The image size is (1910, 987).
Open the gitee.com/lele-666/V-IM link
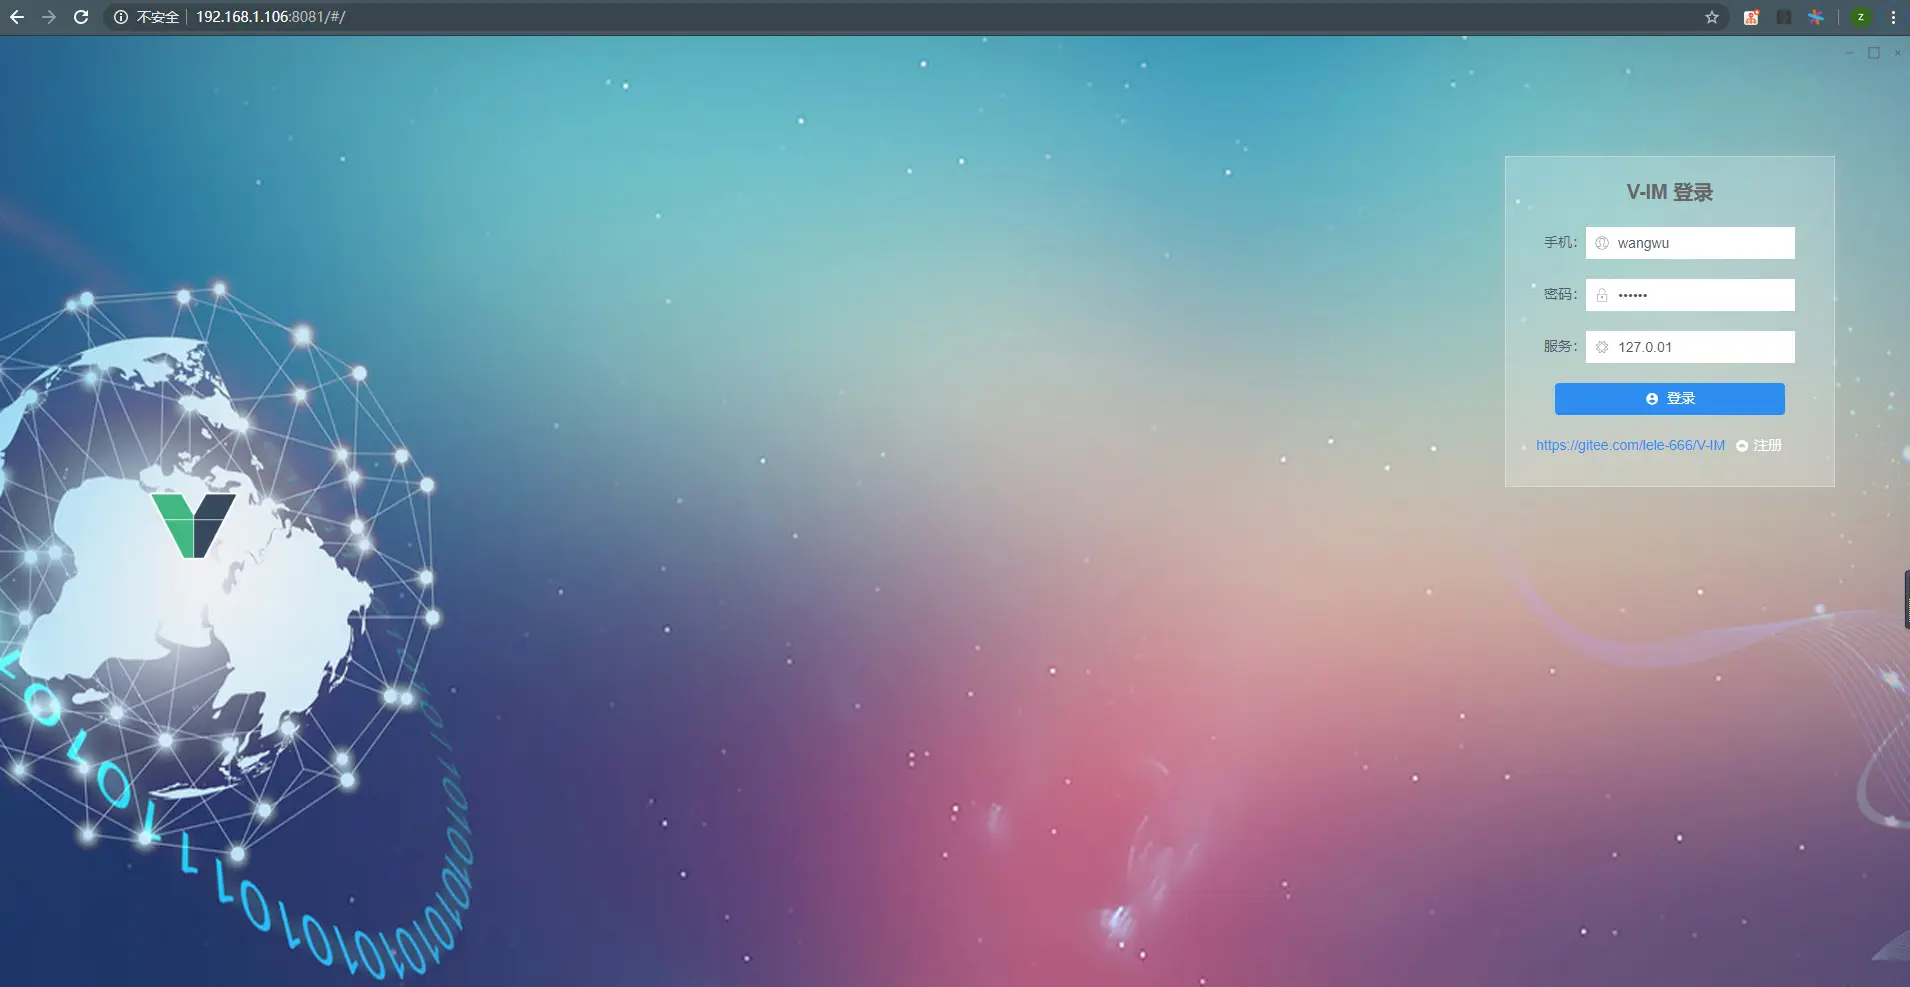pyautogui.click(x=1630, y=445)
